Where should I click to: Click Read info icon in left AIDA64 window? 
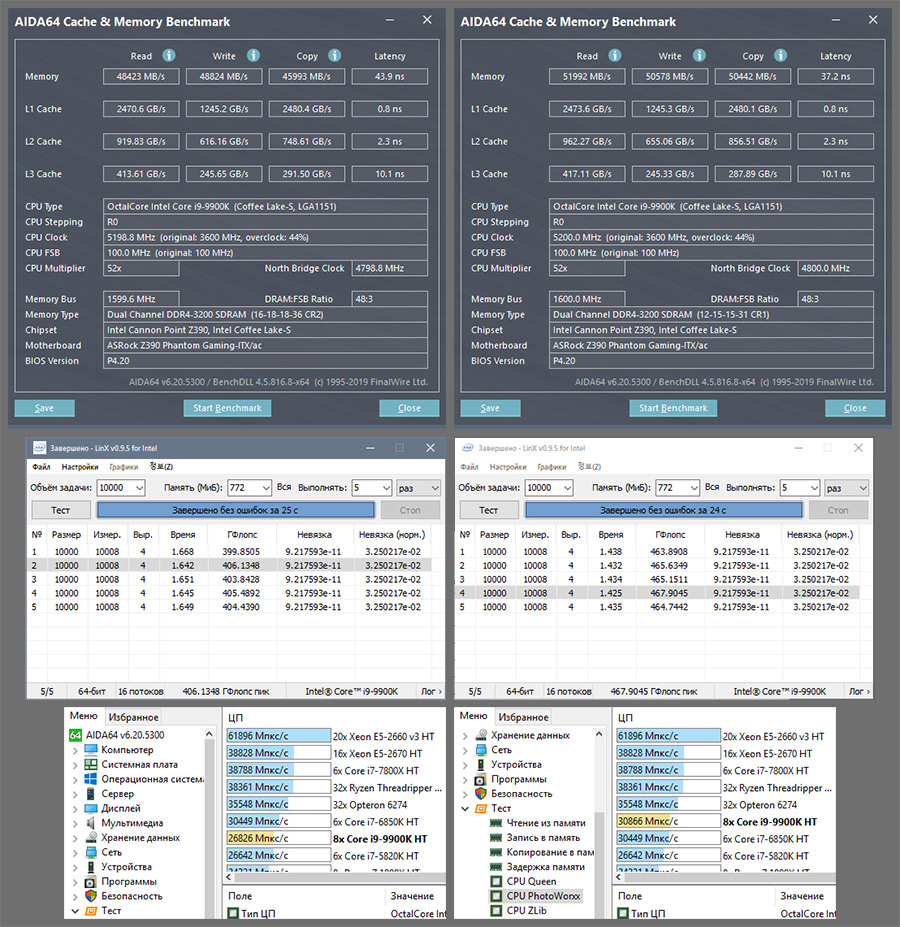pos(169,56)
